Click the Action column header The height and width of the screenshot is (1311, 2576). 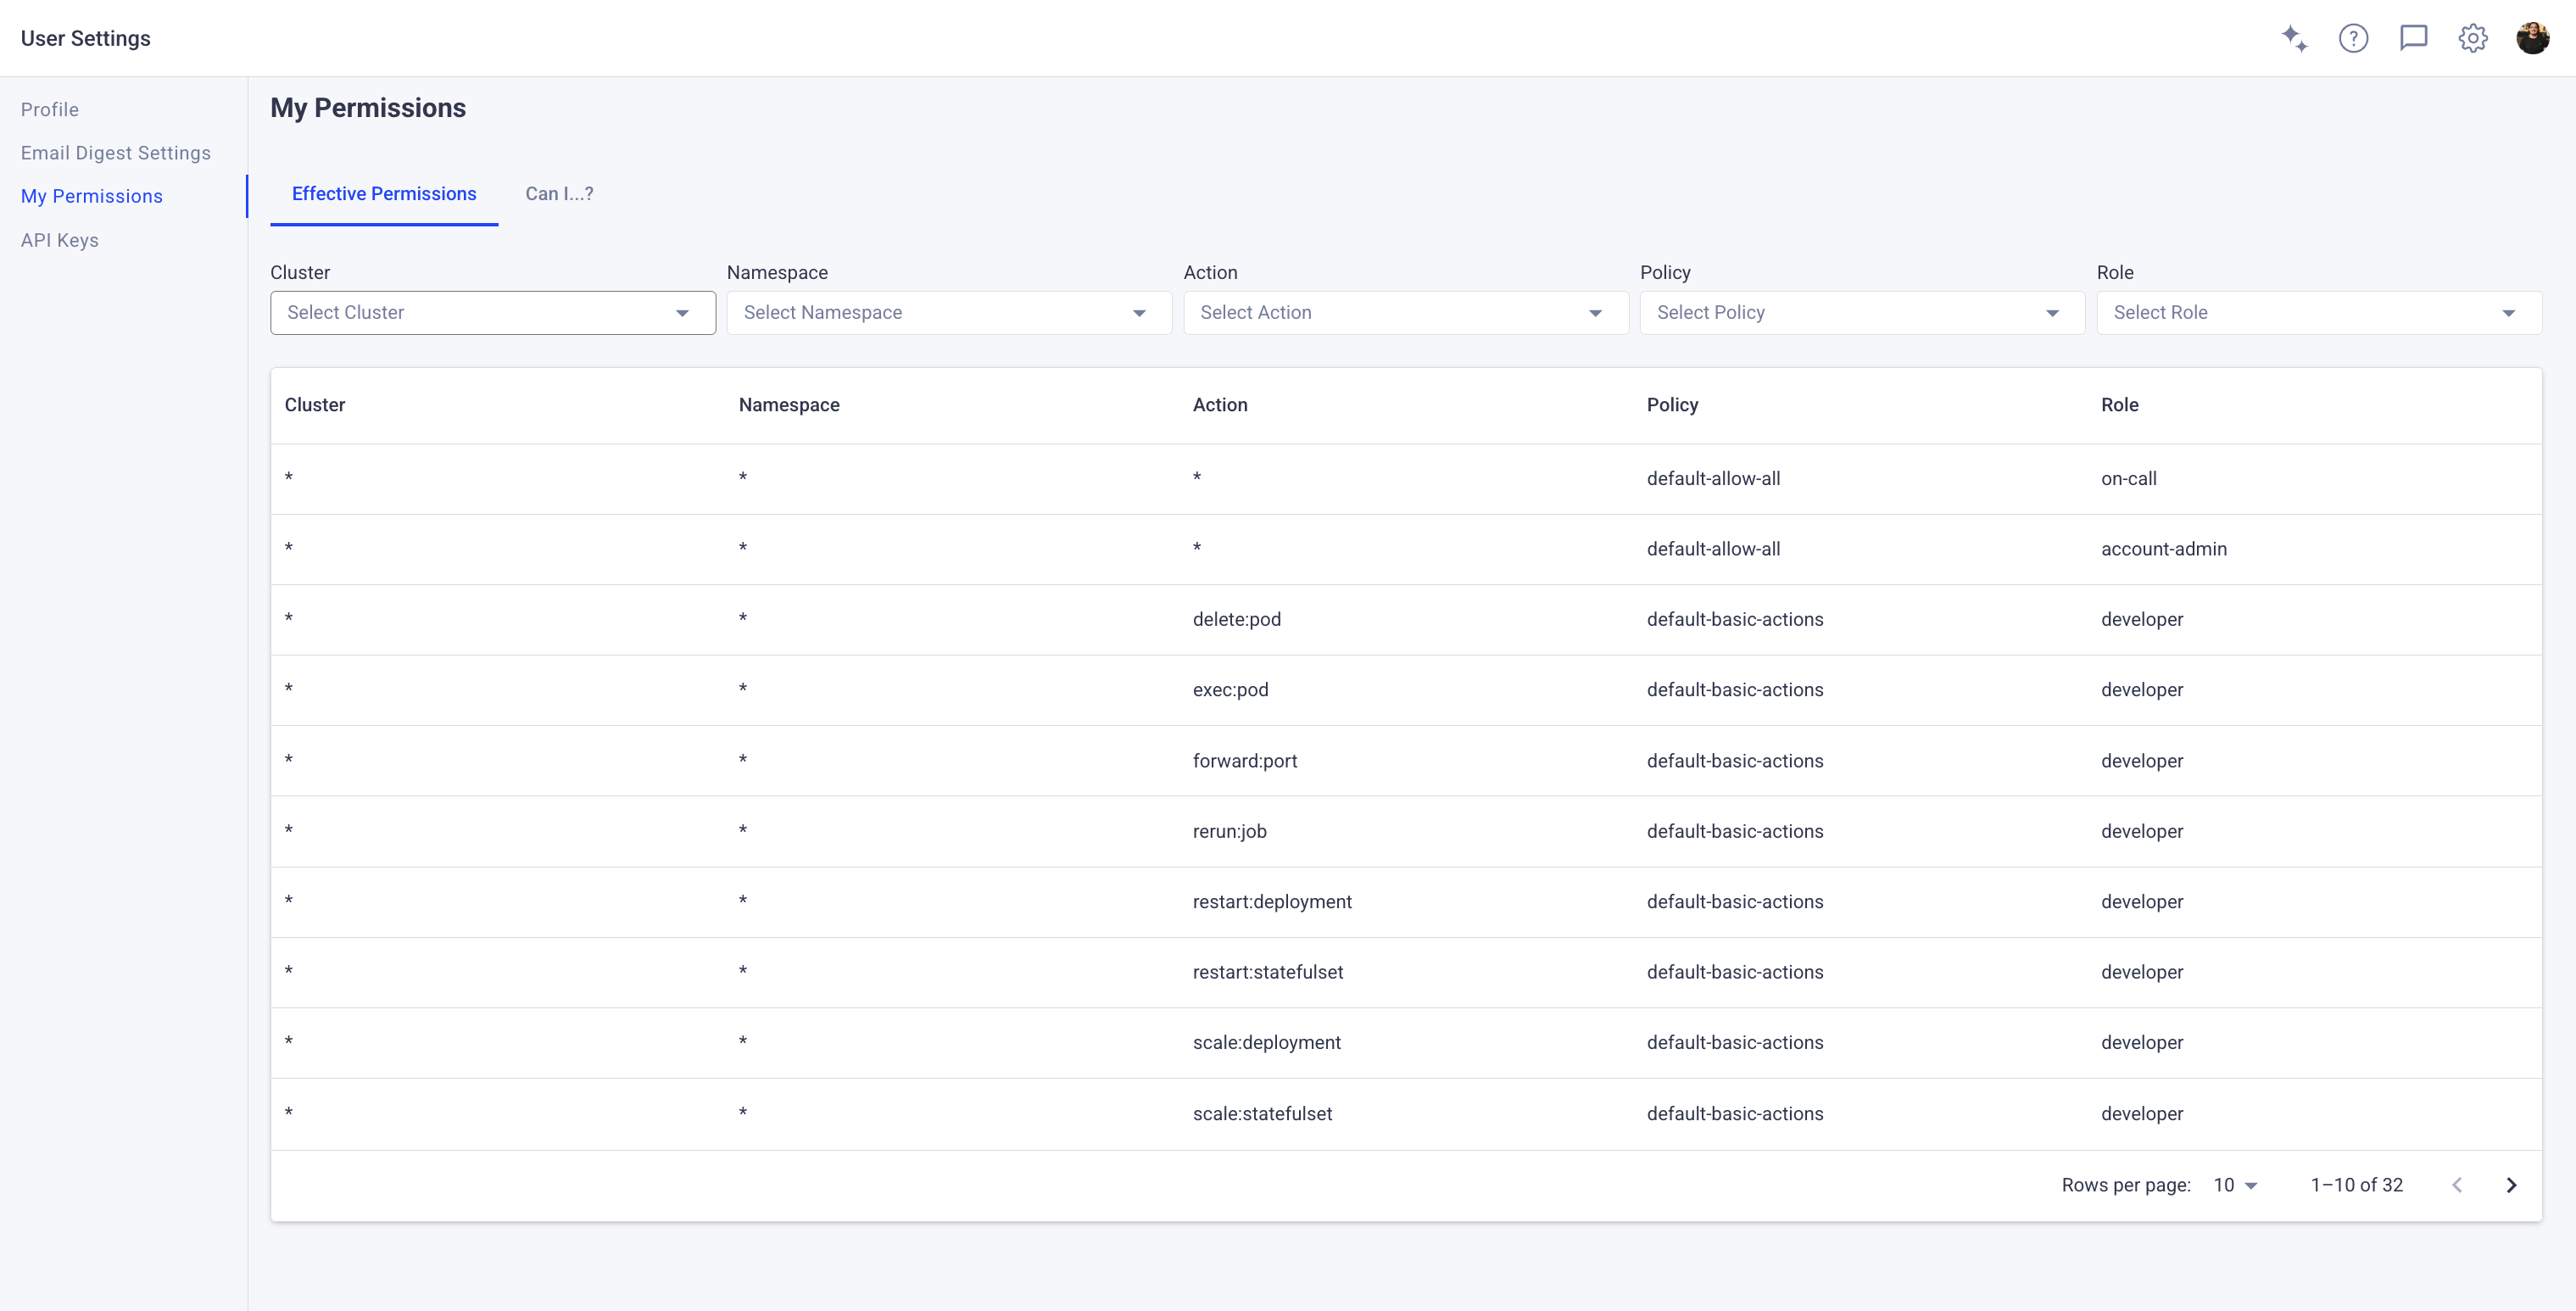pyautogui.click(x=1220, y=405)
